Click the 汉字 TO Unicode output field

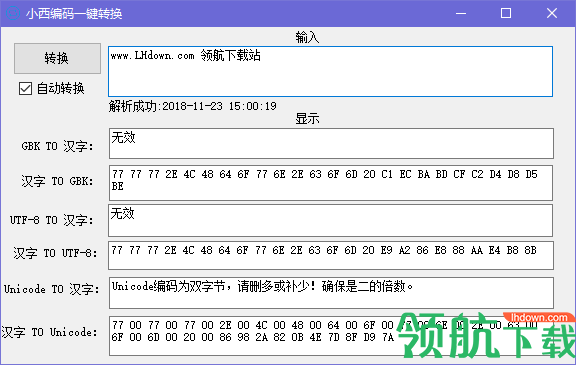(x=331, y=336)
